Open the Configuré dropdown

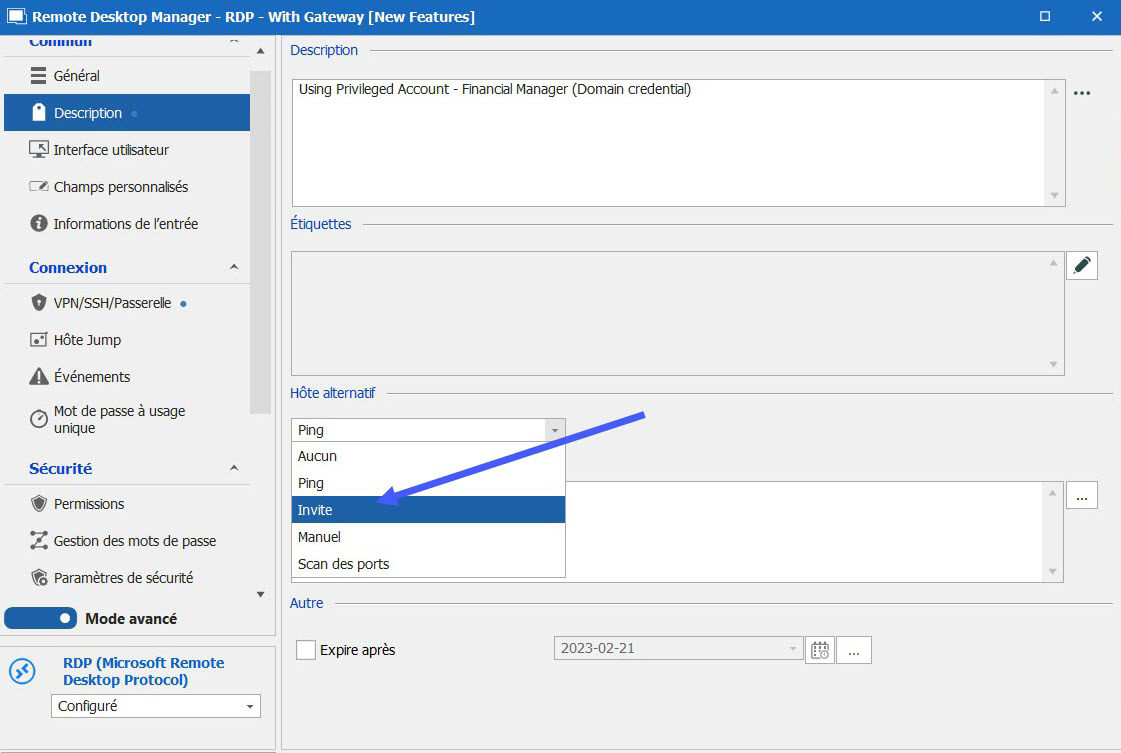point(155,706)
